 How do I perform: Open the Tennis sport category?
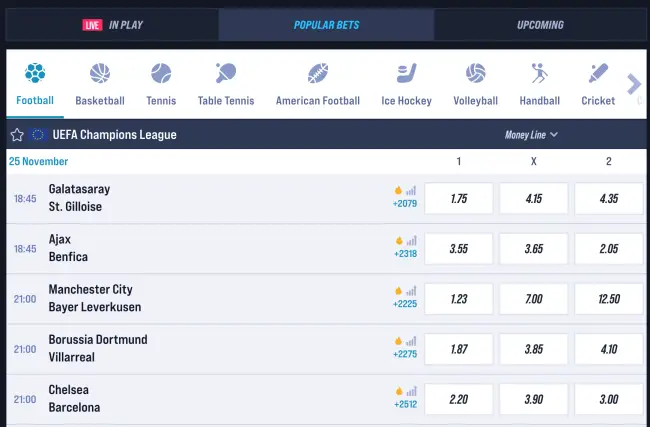click(x=161, y=74)
